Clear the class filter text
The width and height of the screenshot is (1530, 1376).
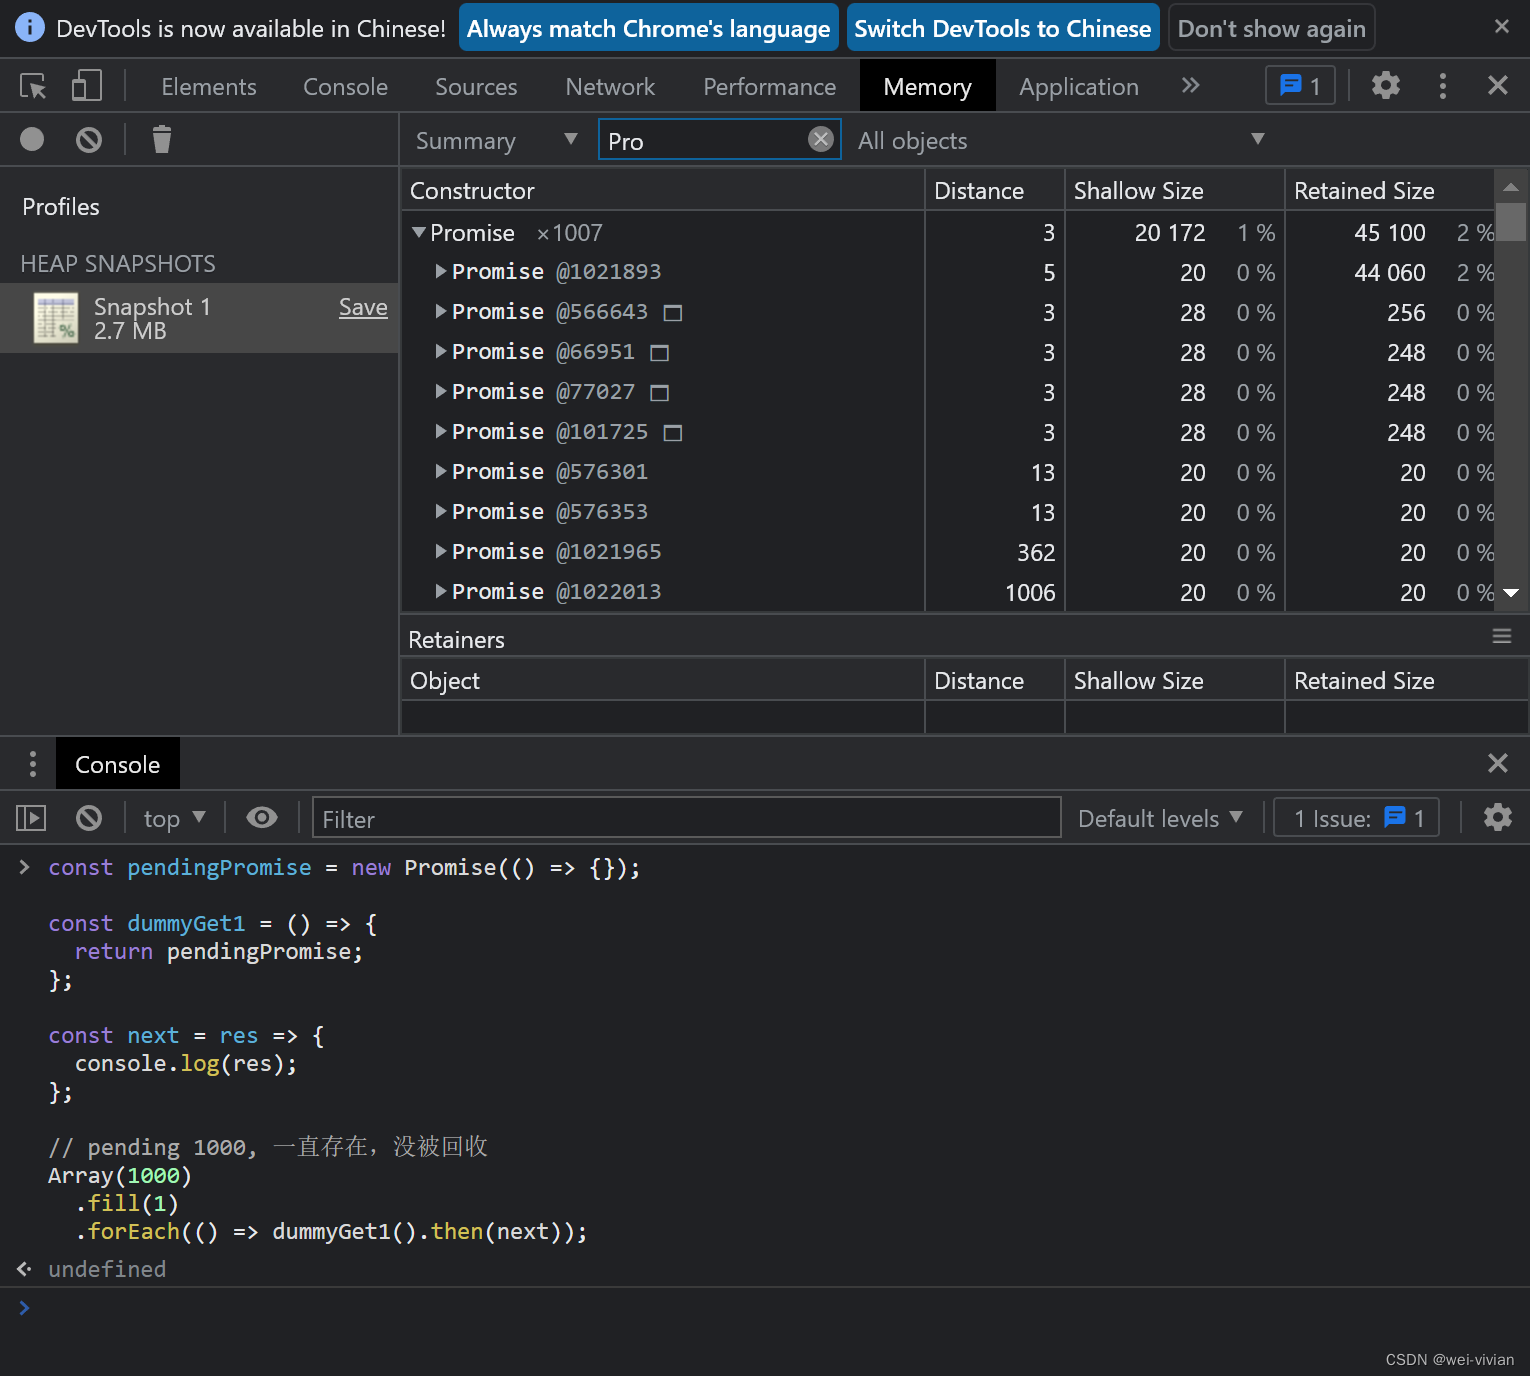coord(820,139)
